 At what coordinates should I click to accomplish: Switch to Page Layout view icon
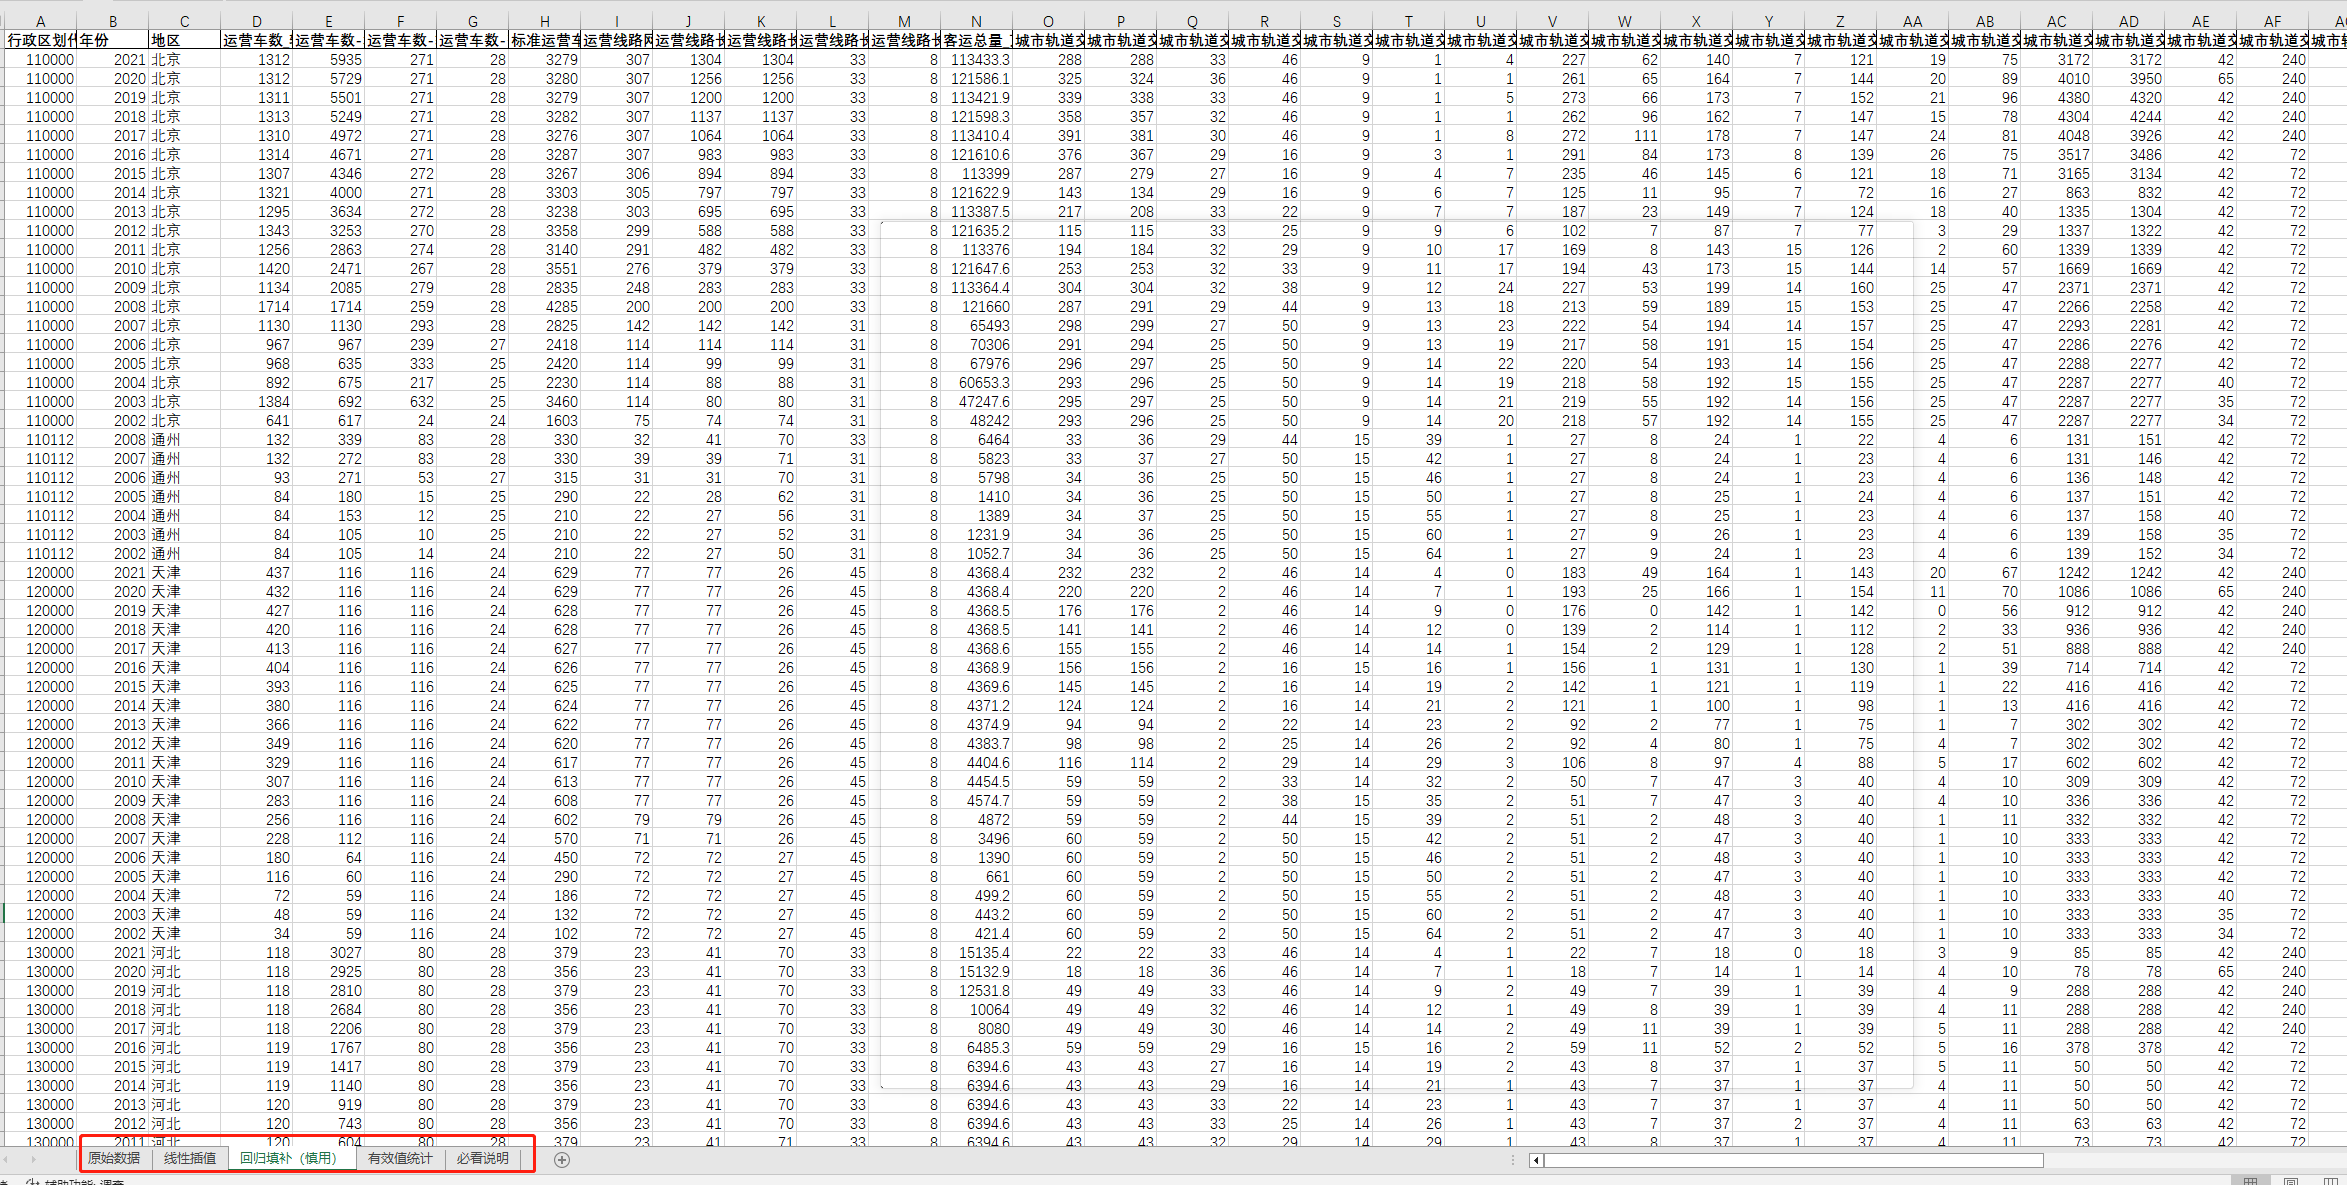point(2290,1181)
